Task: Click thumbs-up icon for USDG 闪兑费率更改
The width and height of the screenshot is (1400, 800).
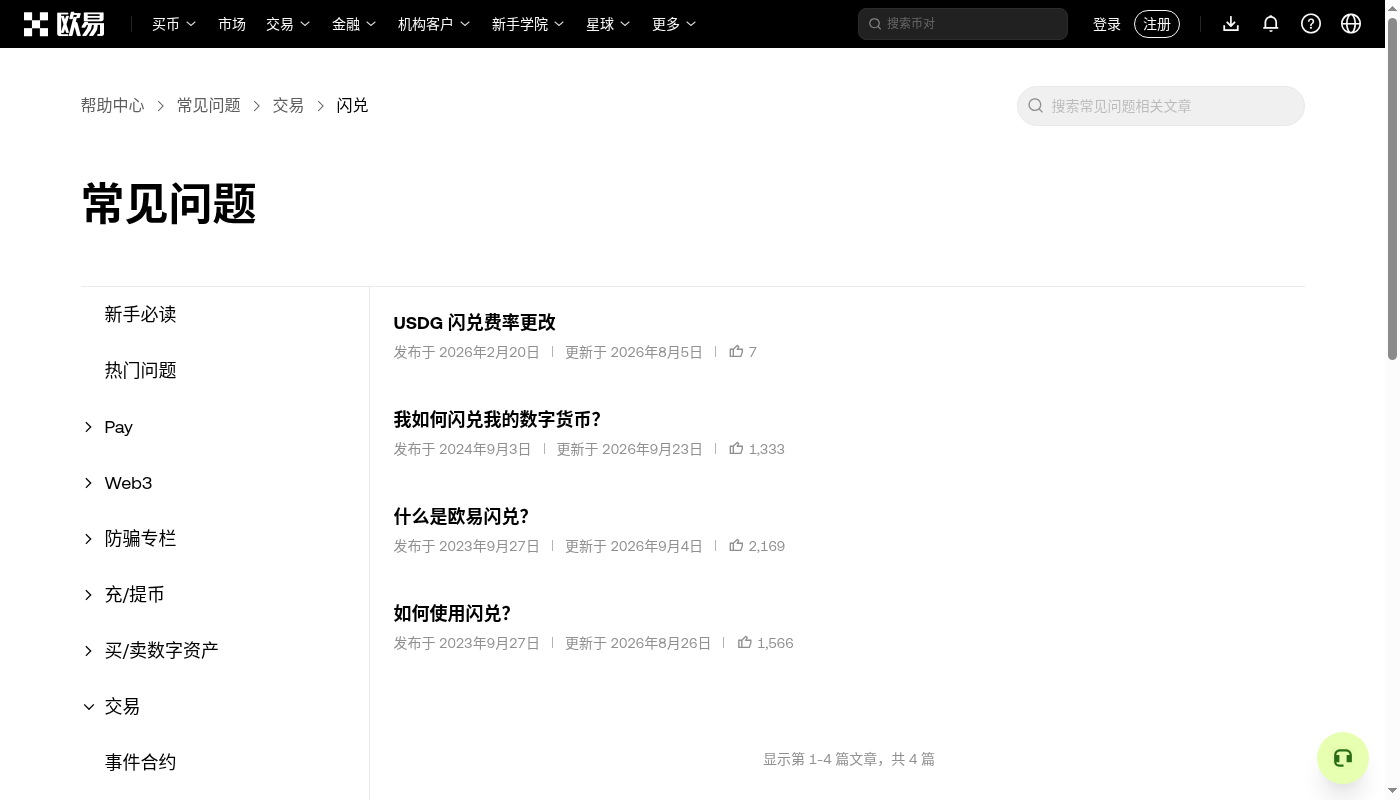Action: click(x=737, y=352)
